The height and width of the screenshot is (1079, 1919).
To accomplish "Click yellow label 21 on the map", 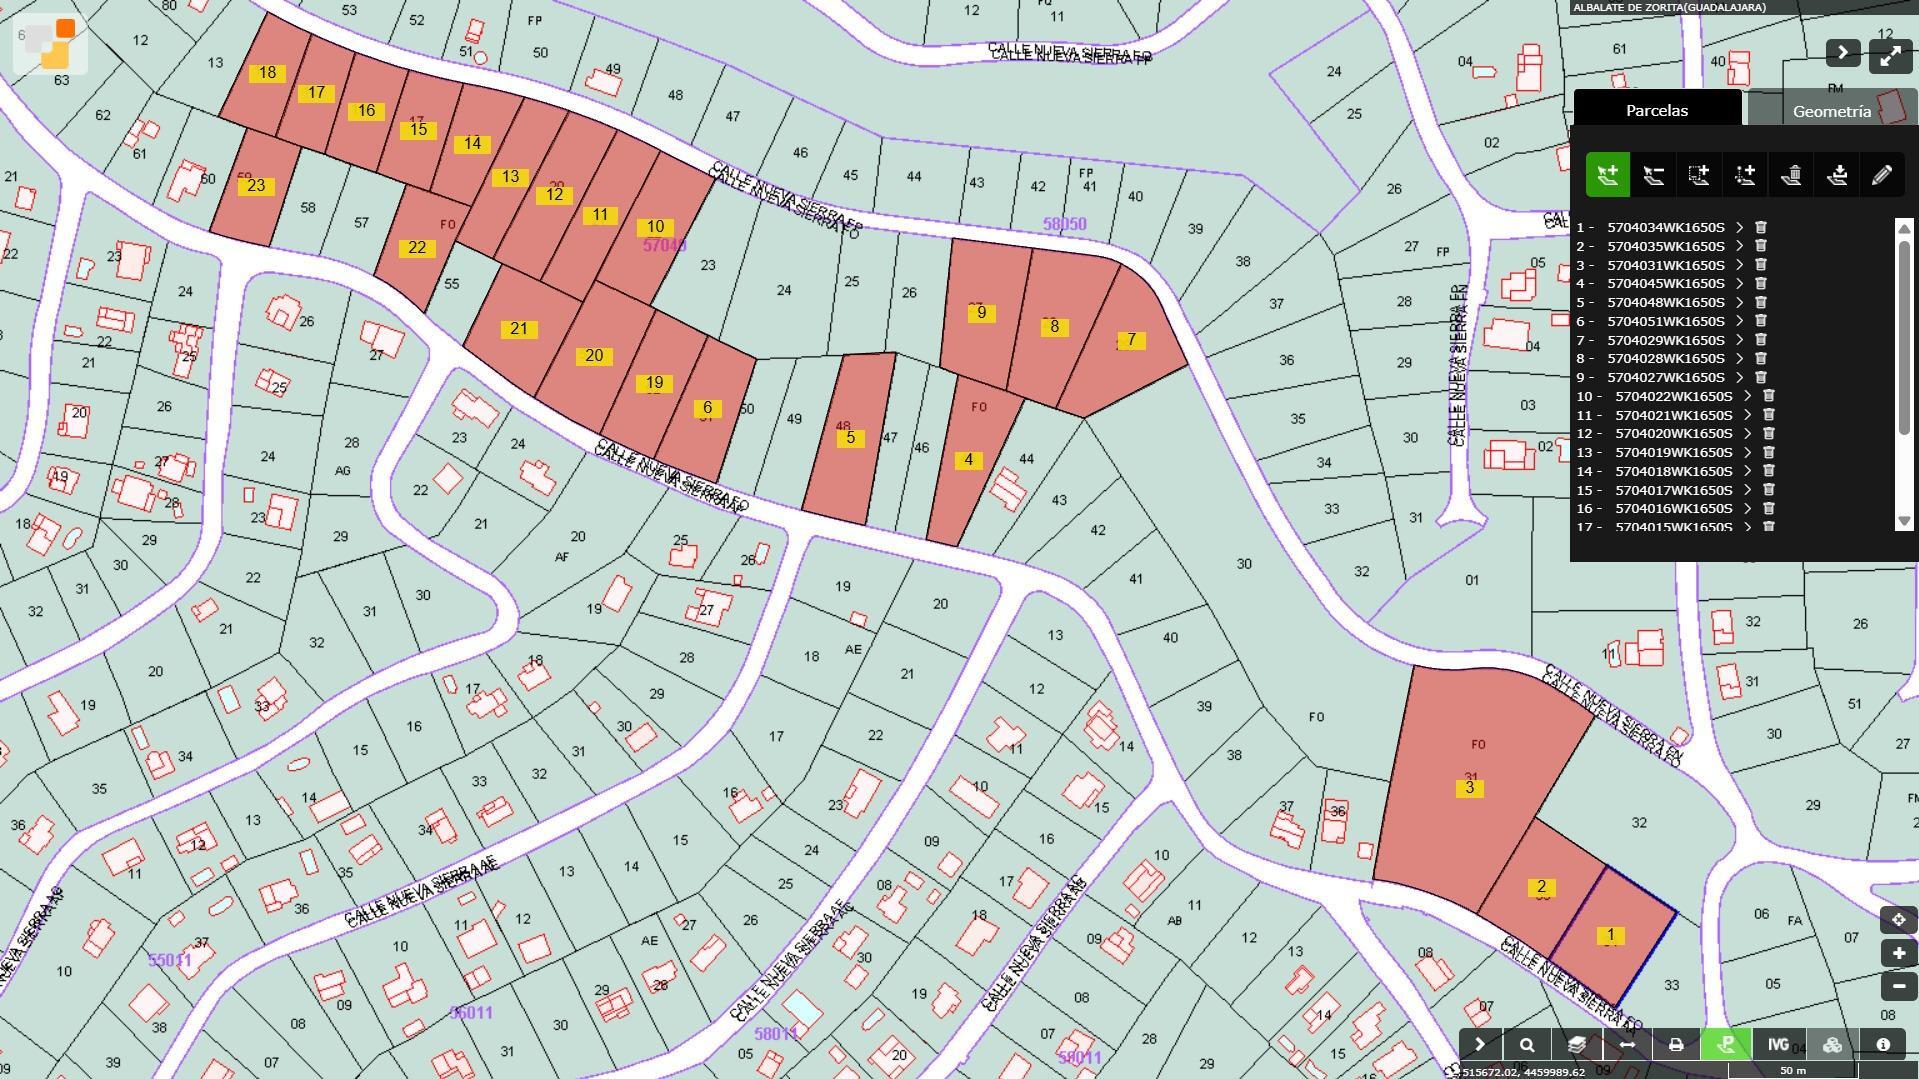I will click(x=518, y=329).
